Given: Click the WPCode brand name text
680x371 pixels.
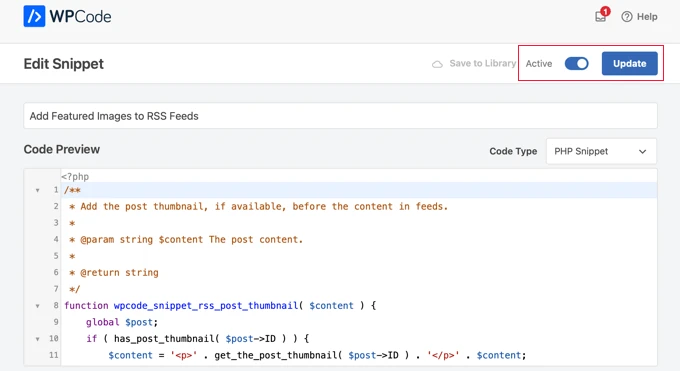Looking at the screenshot, I should coord(80,17).
